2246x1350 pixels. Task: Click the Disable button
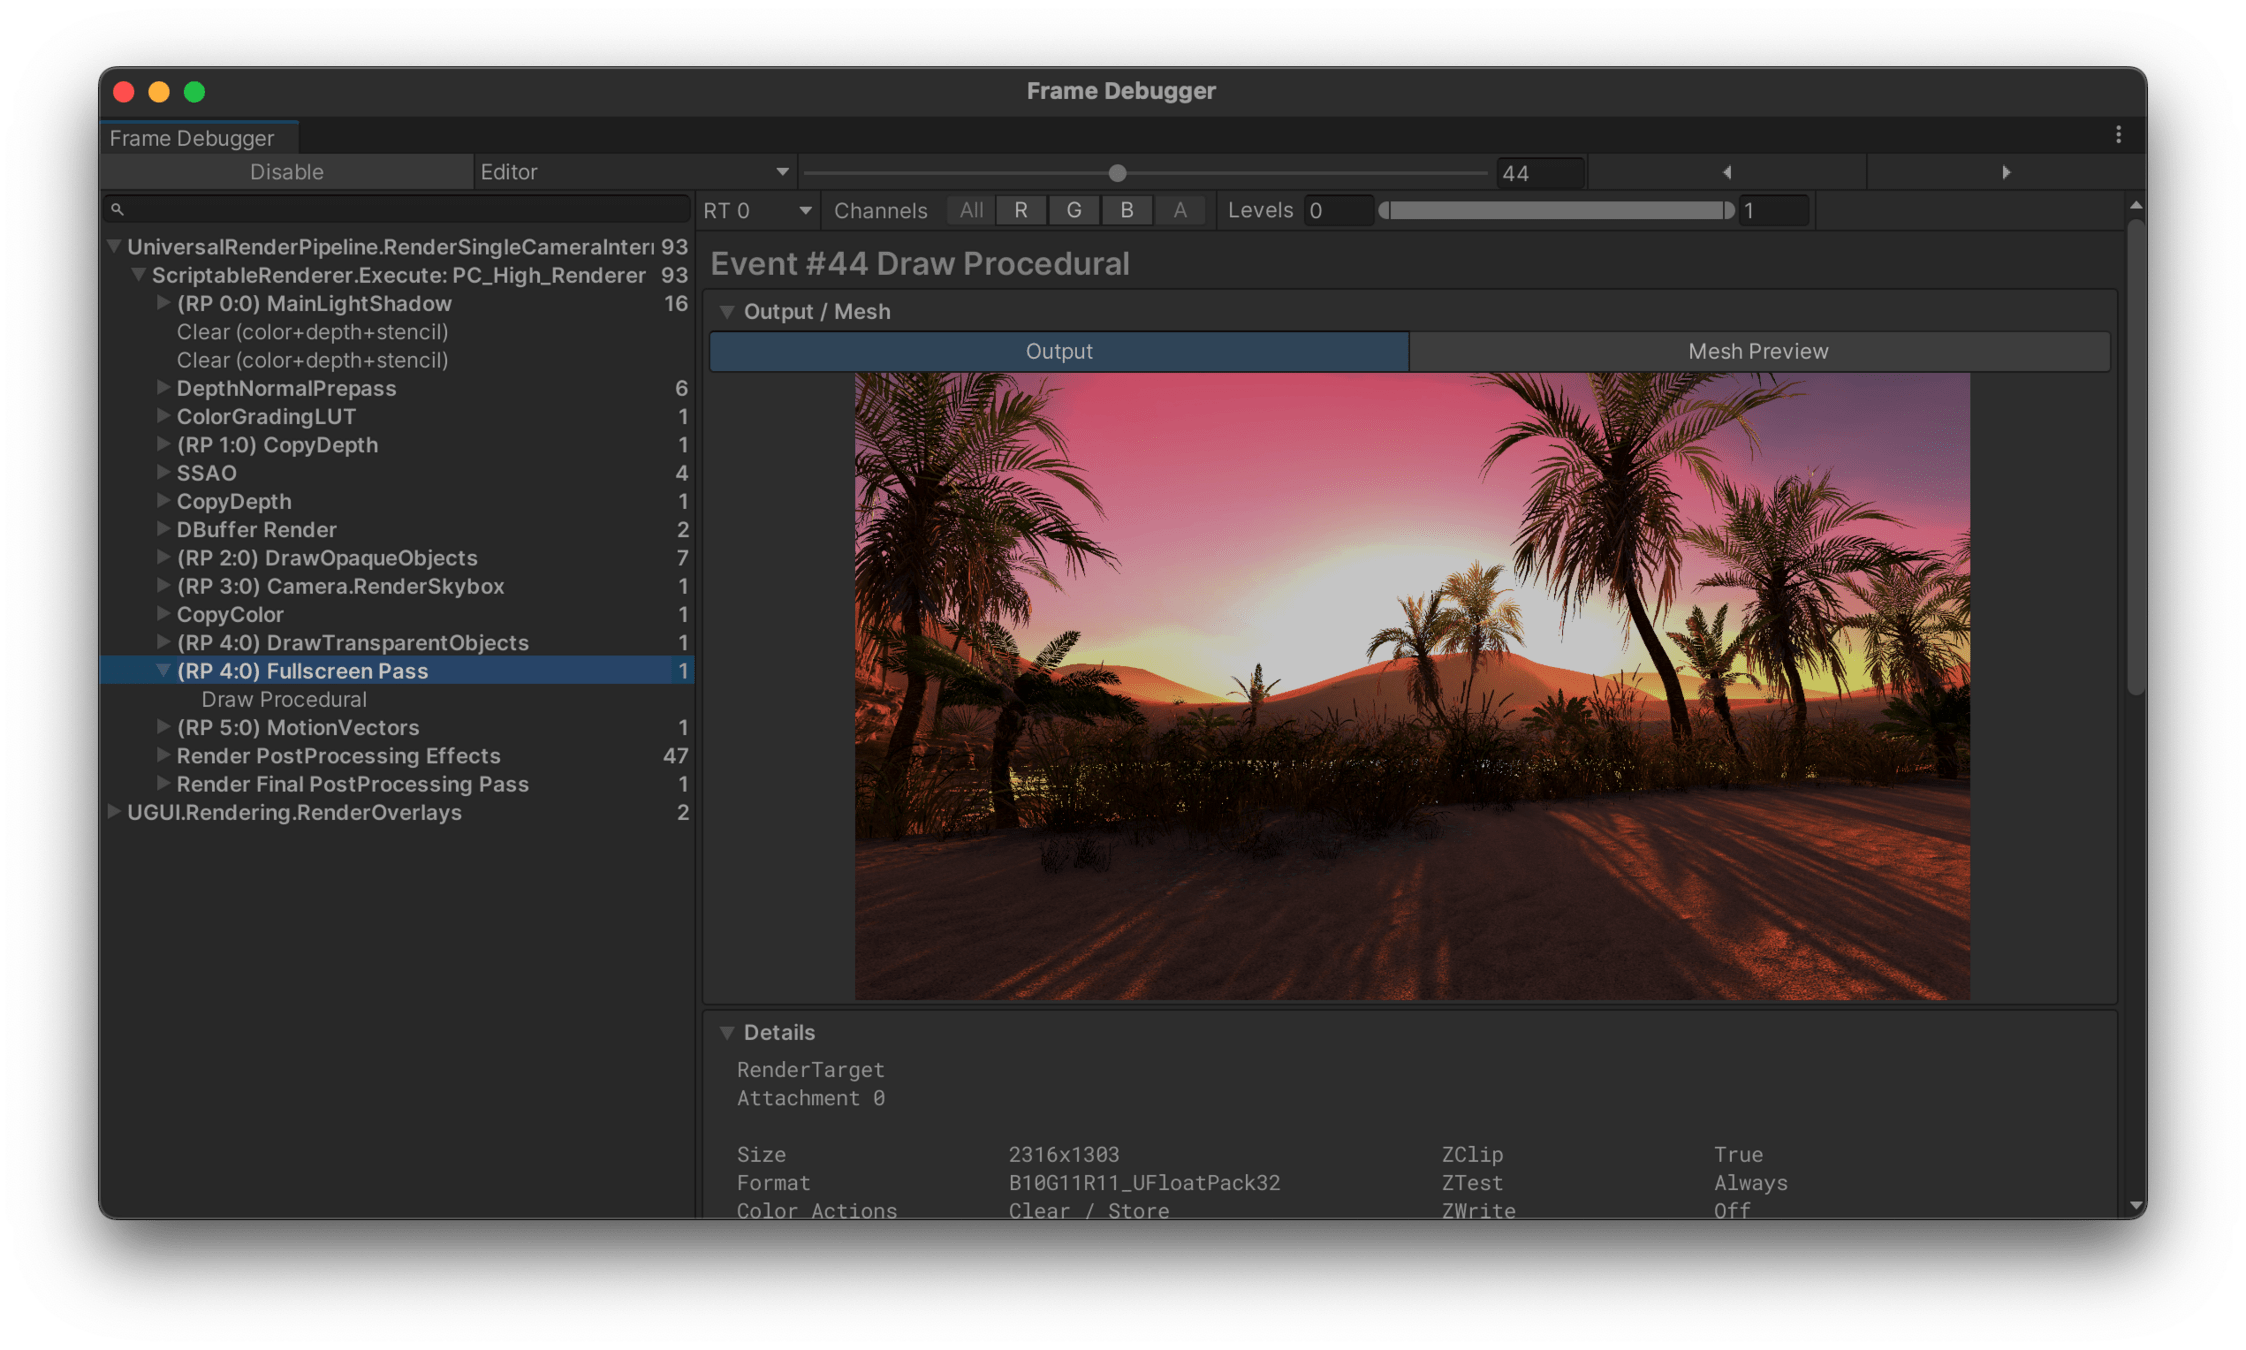point(286,172)
